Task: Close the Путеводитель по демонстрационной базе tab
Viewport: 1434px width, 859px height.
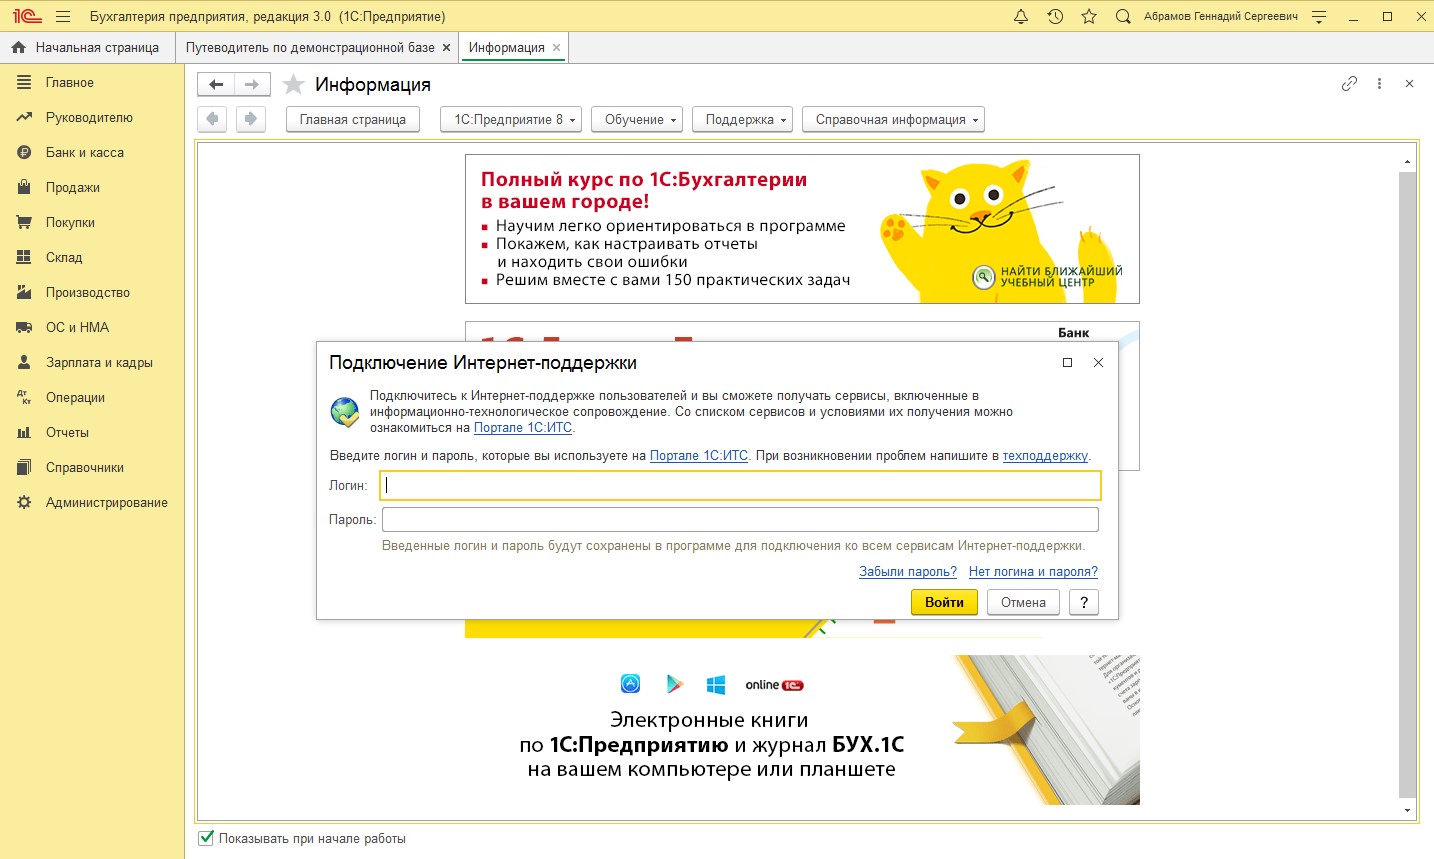Action: (446, 47)
